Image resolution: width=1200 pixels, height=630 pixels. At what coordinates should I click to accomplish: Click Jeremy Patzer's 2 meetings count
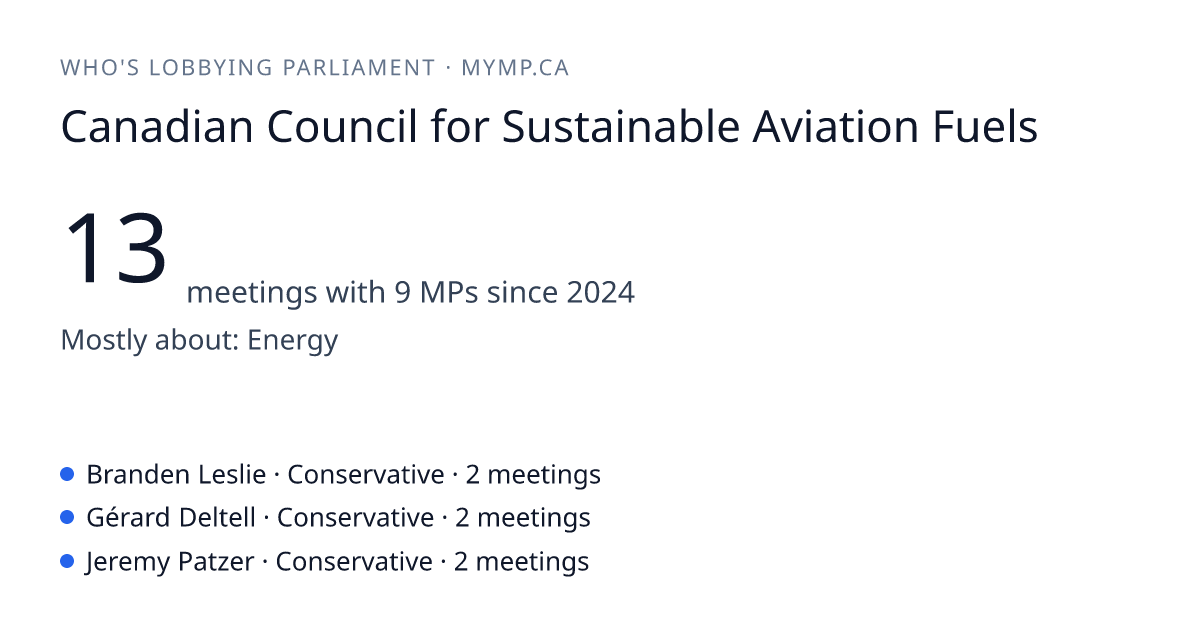[x=521, y=562]
